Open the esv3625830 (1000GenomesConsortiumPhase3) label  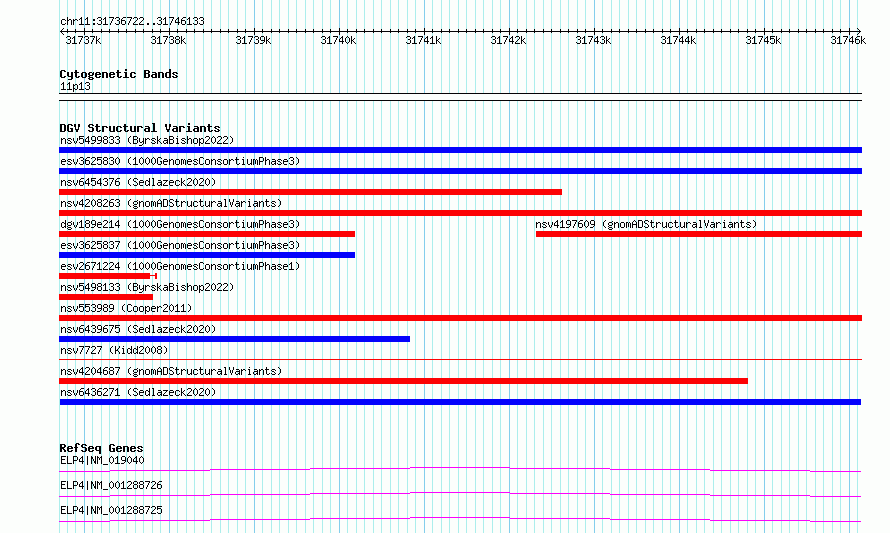[x=180, y=161]
